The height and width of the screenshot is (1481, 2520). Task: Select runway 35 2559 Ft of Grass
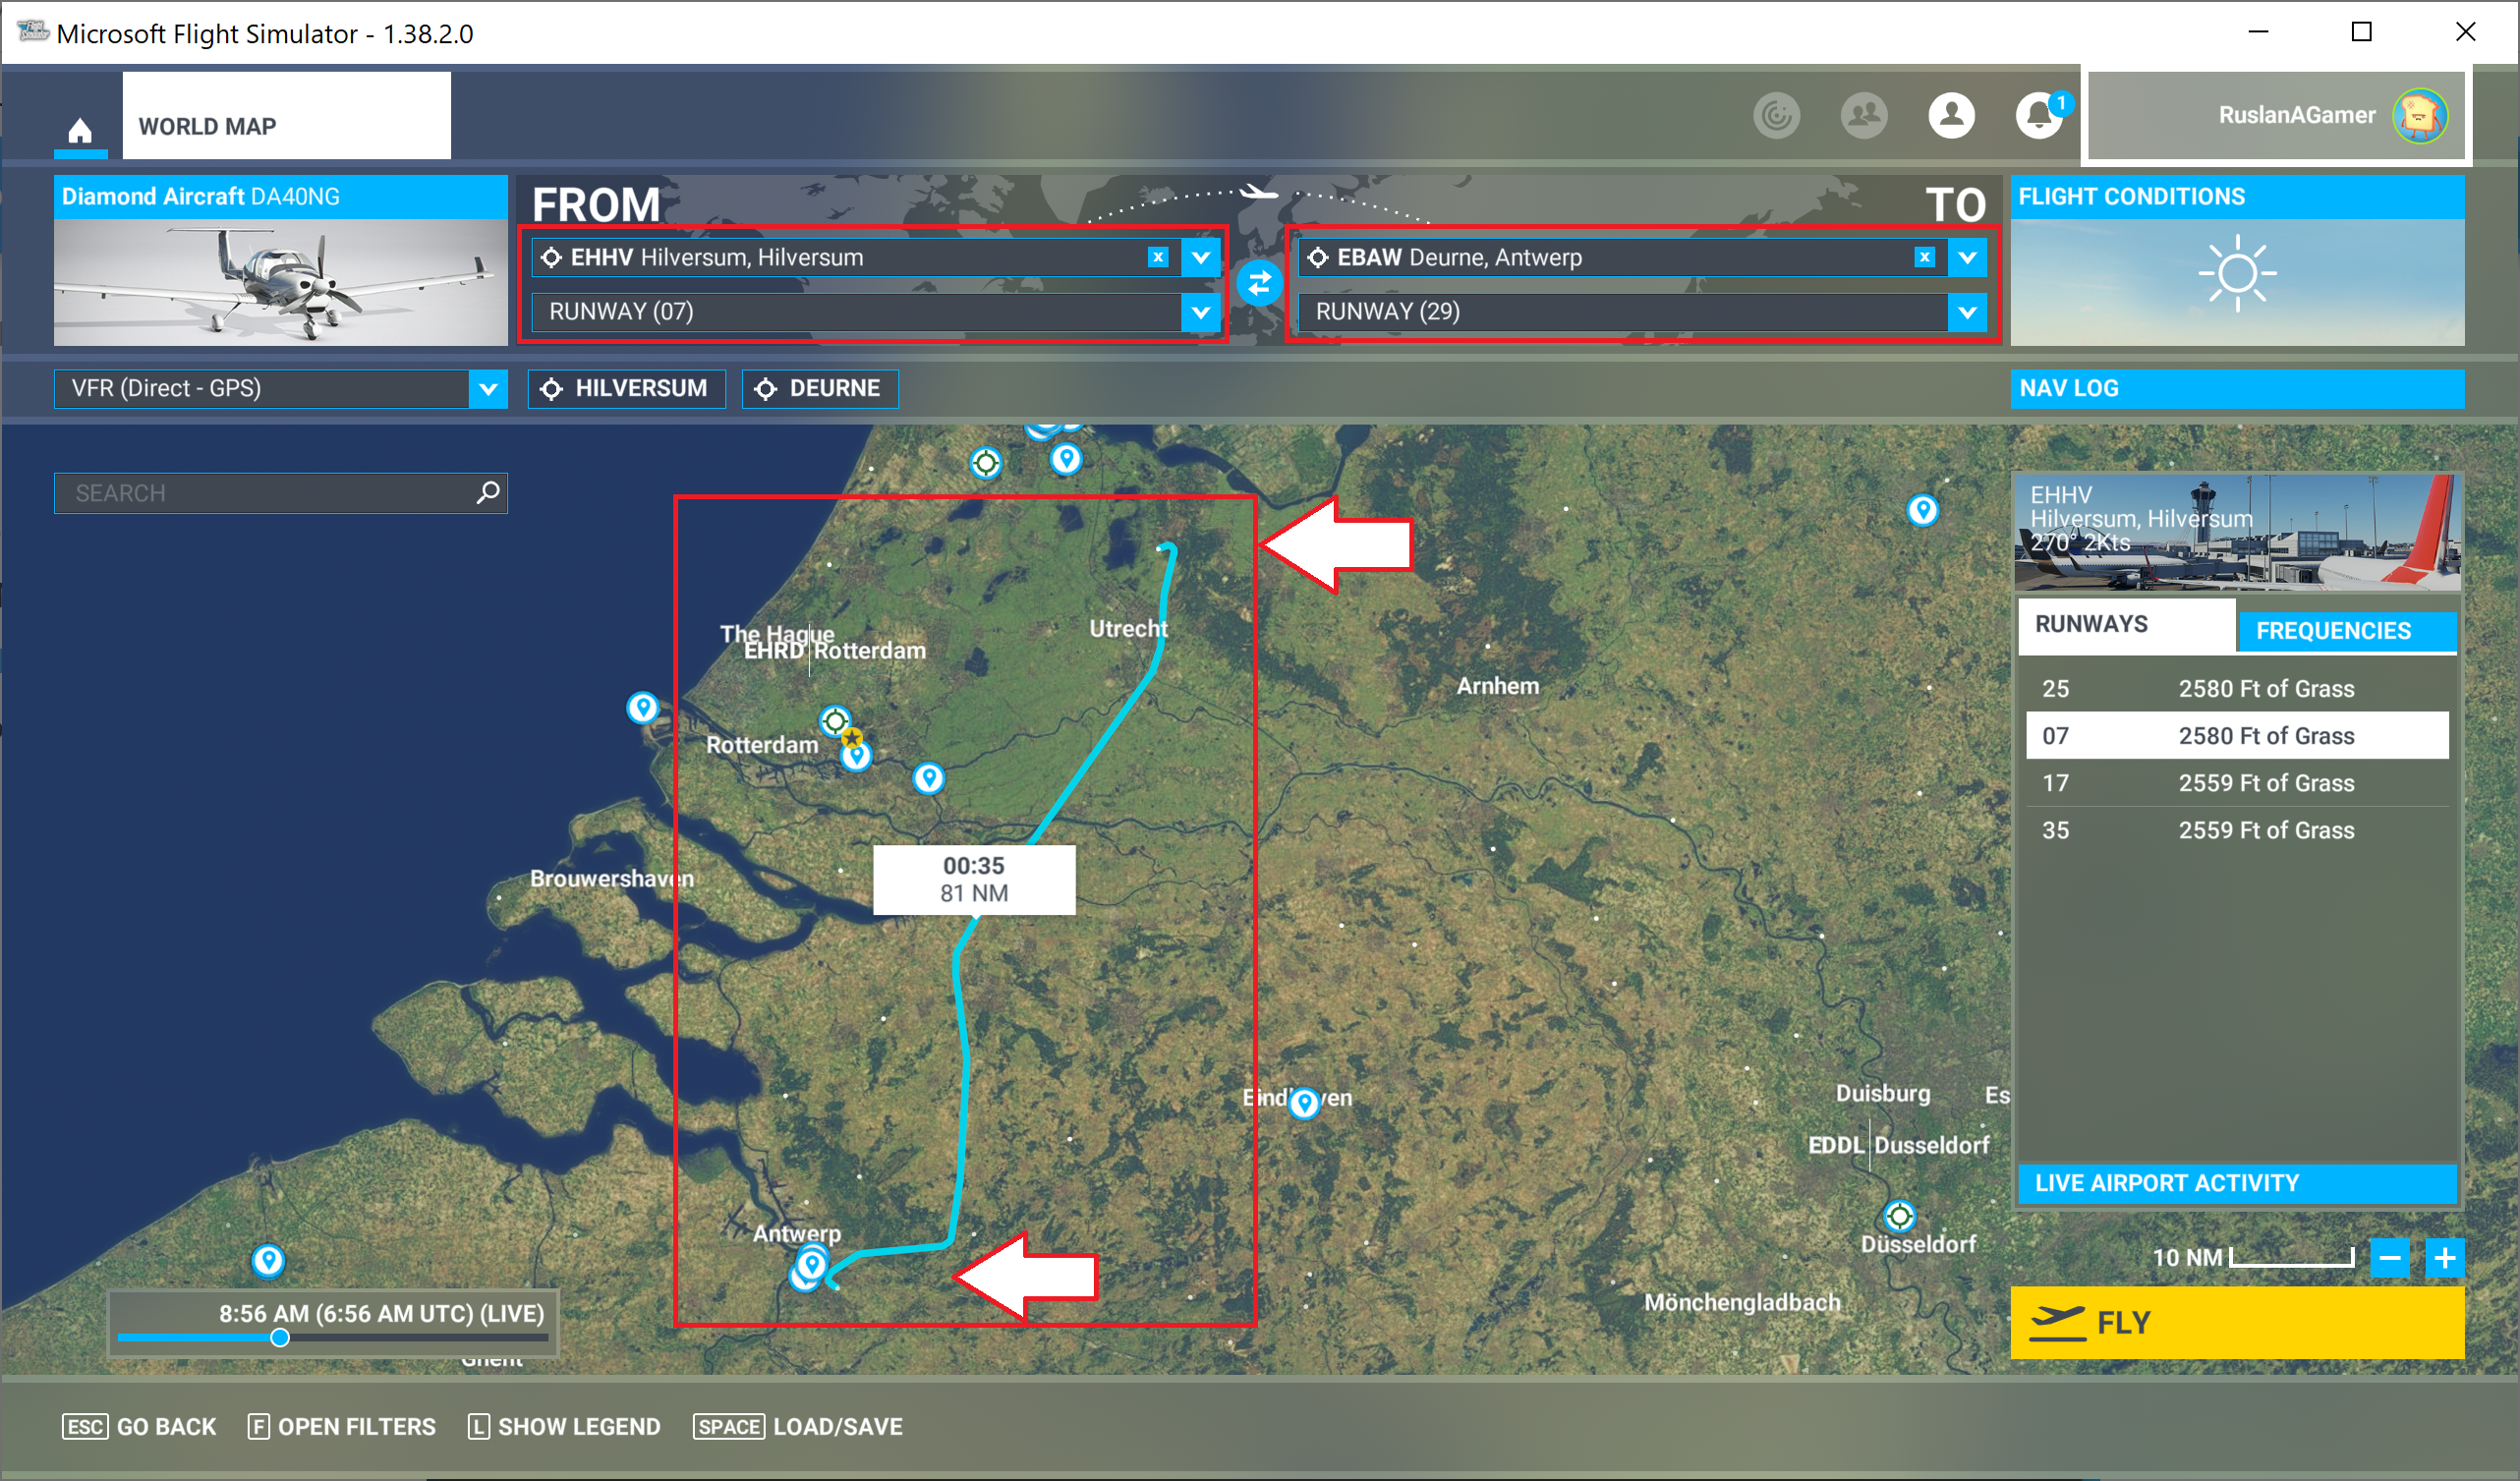pyautogui.click(x=2237, y=830)
